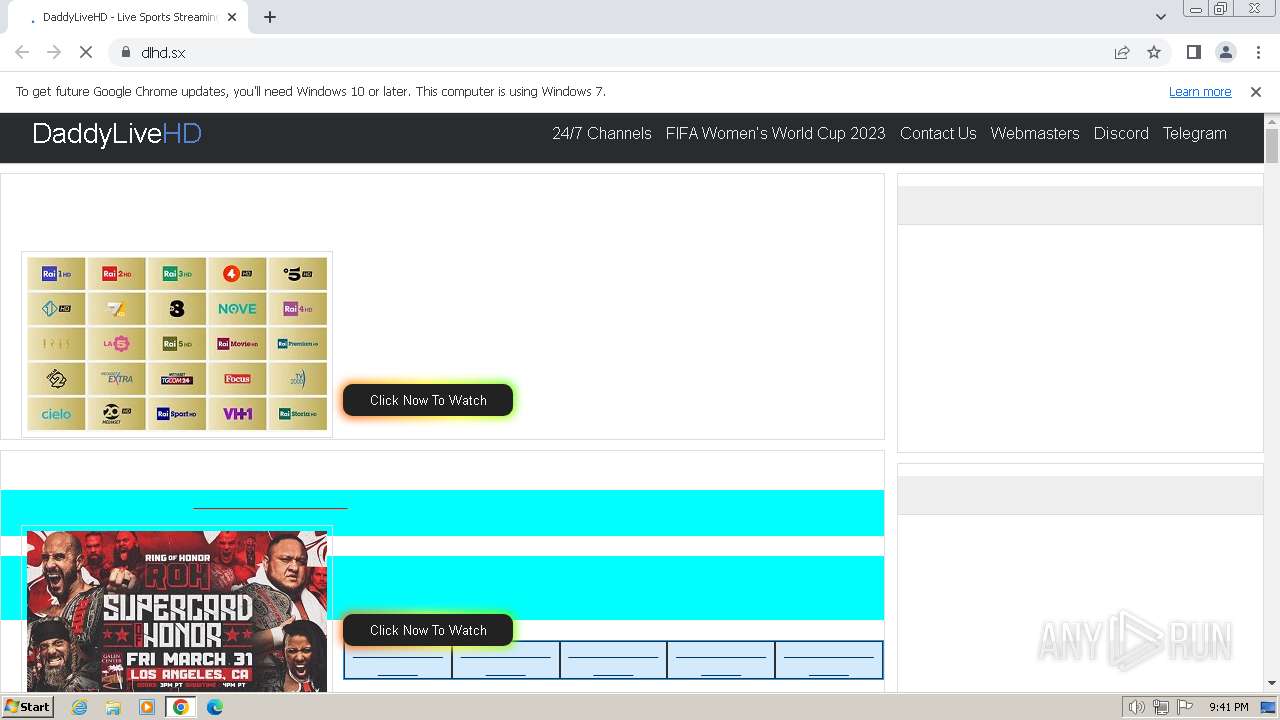Open the Action Center flag icon
This screenshot has width=1280, height=720.
pyautogui.click(x=1184, y=707)
